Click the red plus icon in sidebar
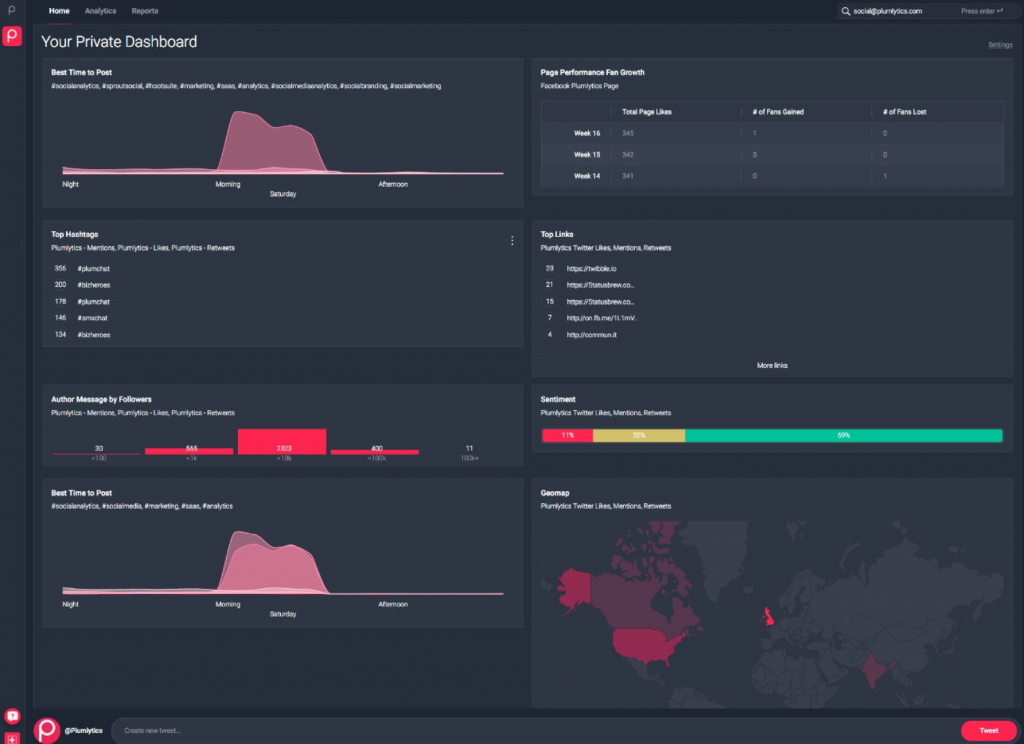Viewport: 1024px width, 744px height. click(x=12, y=738)
